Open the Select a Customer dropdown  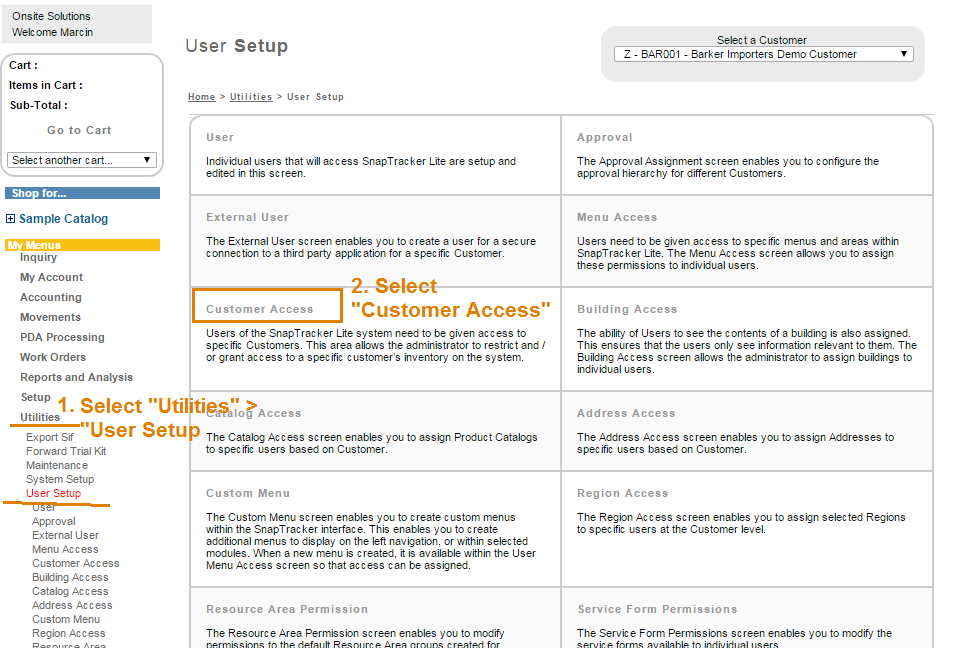(x=764, y=54)
